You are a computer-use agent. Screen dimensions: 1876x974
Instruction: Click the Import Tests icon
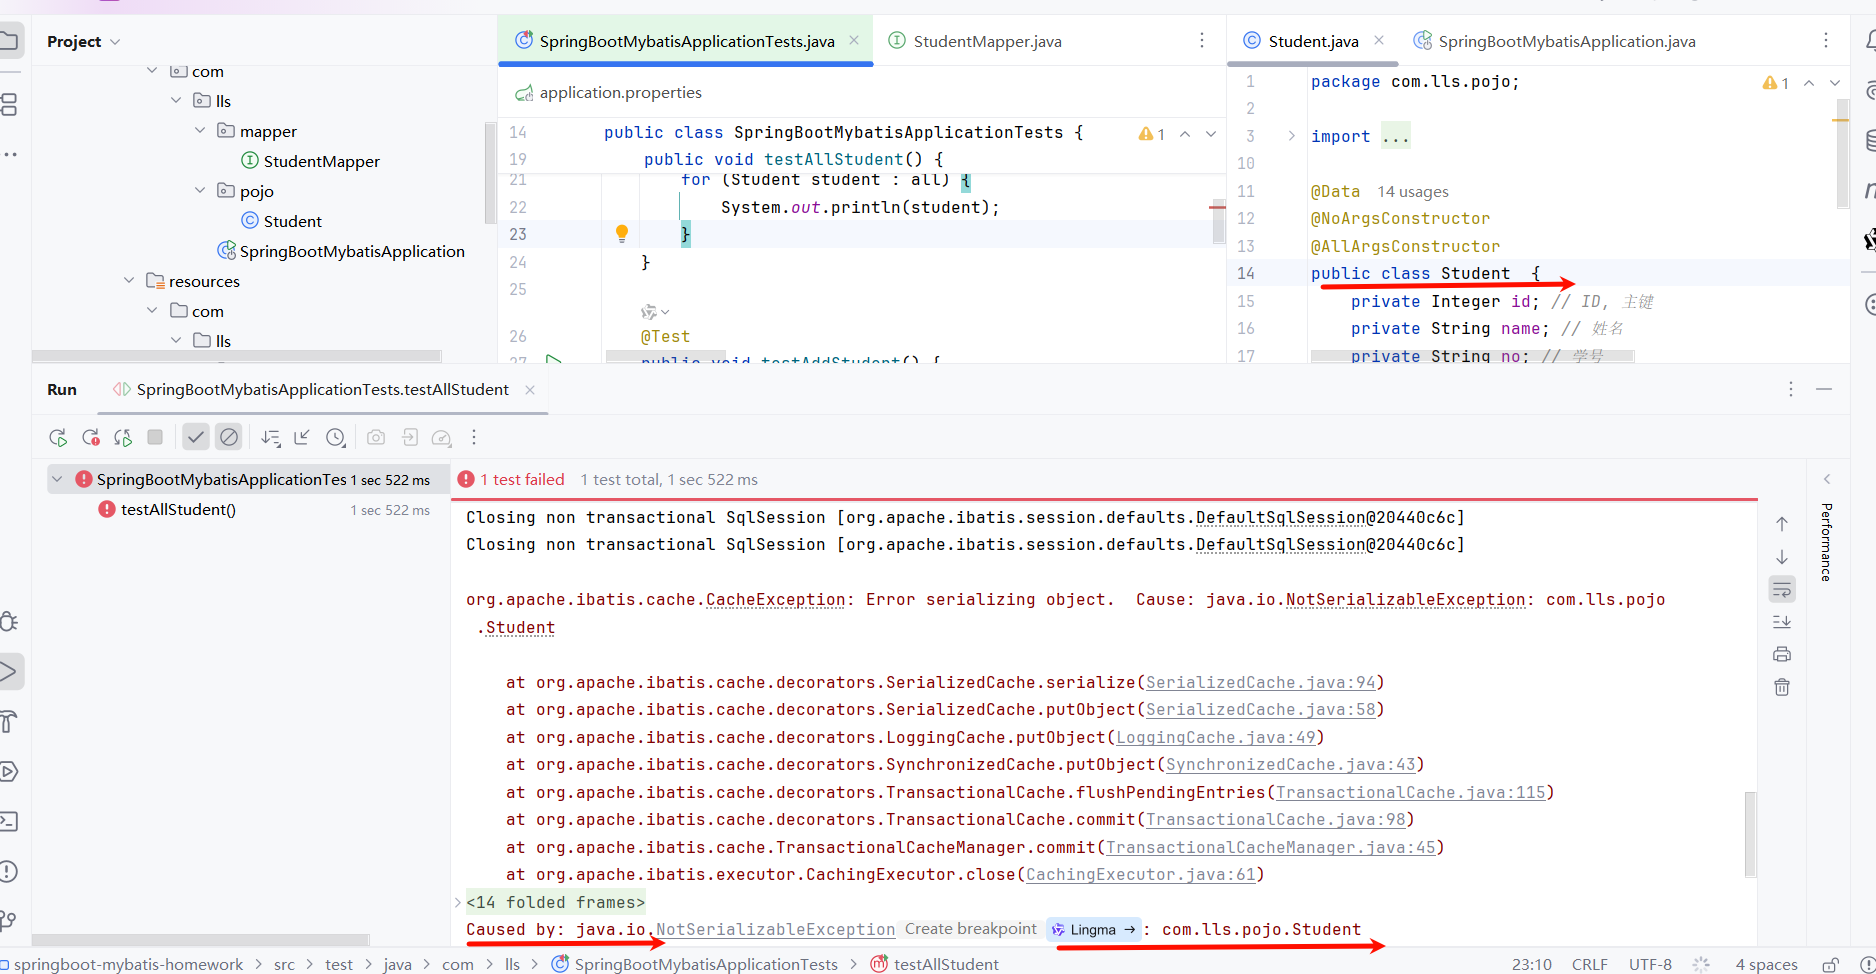(410, 437)
